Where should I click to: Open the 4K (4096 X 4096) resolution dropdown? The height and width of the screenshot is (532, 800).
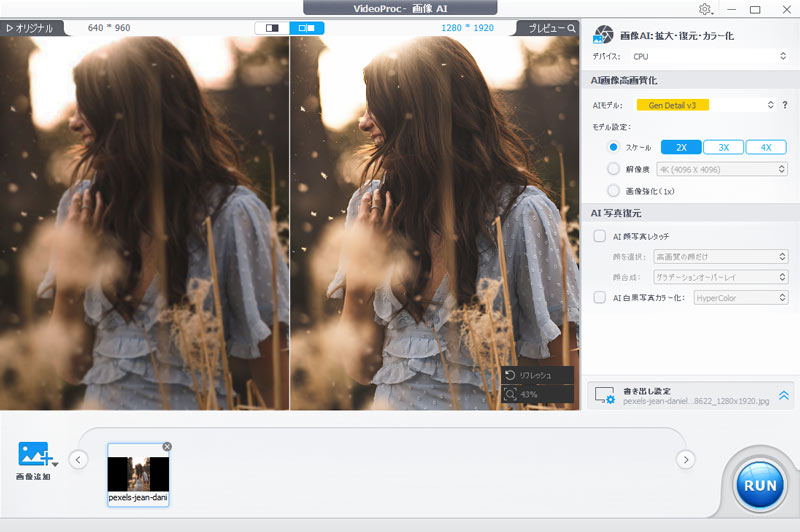[722, 169]
